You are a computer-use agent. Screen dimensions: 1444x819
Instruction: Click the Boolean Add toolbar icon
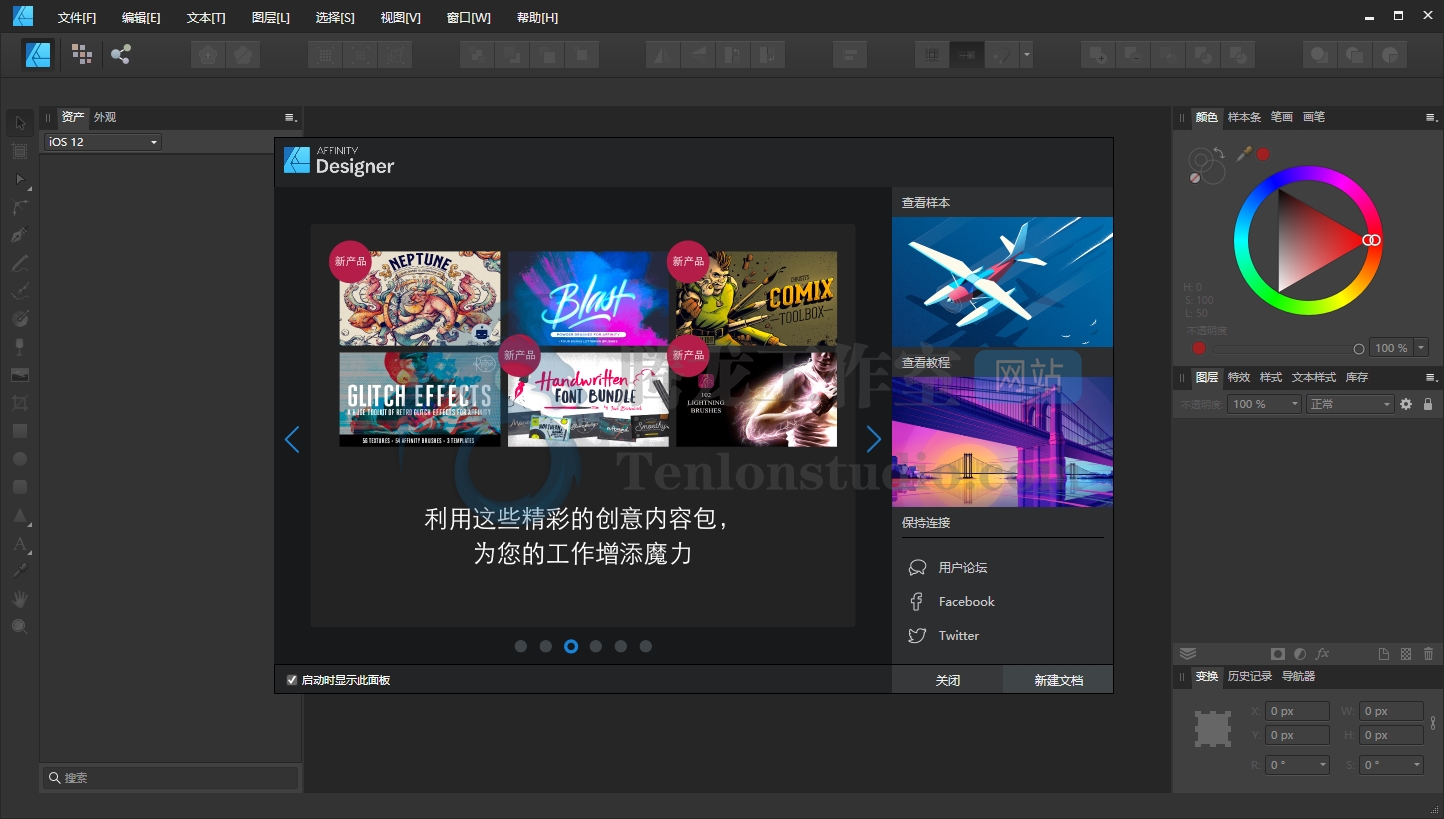click(x=1099, y=54)
